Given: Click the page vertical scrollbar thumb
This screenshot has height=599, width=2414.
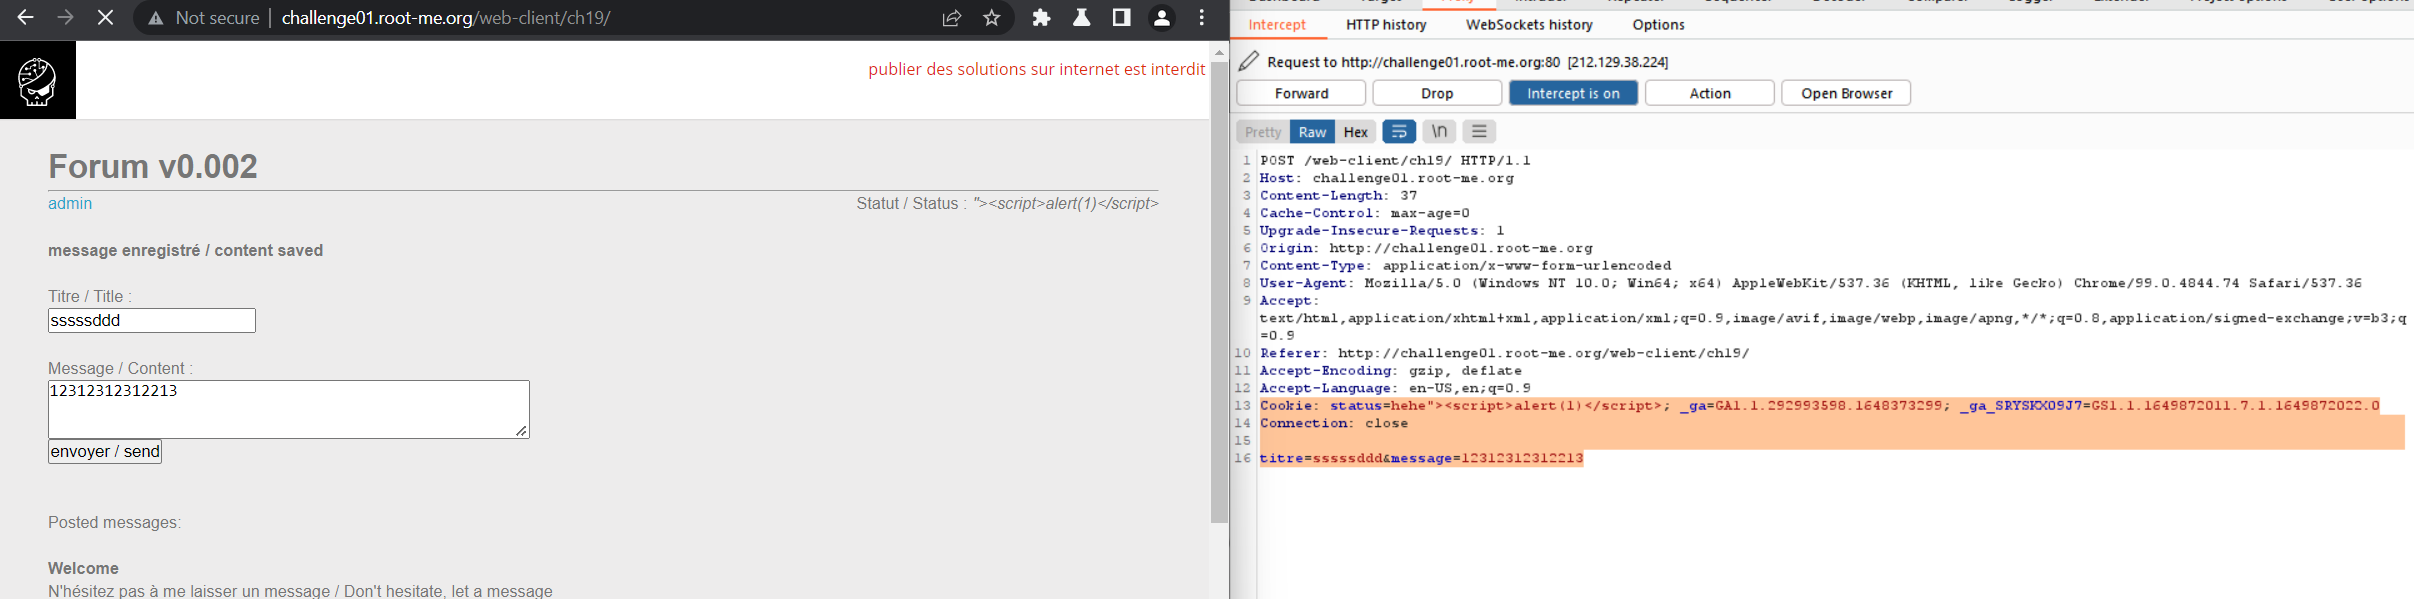Looking at the screenshot, I should [1219, 292].
